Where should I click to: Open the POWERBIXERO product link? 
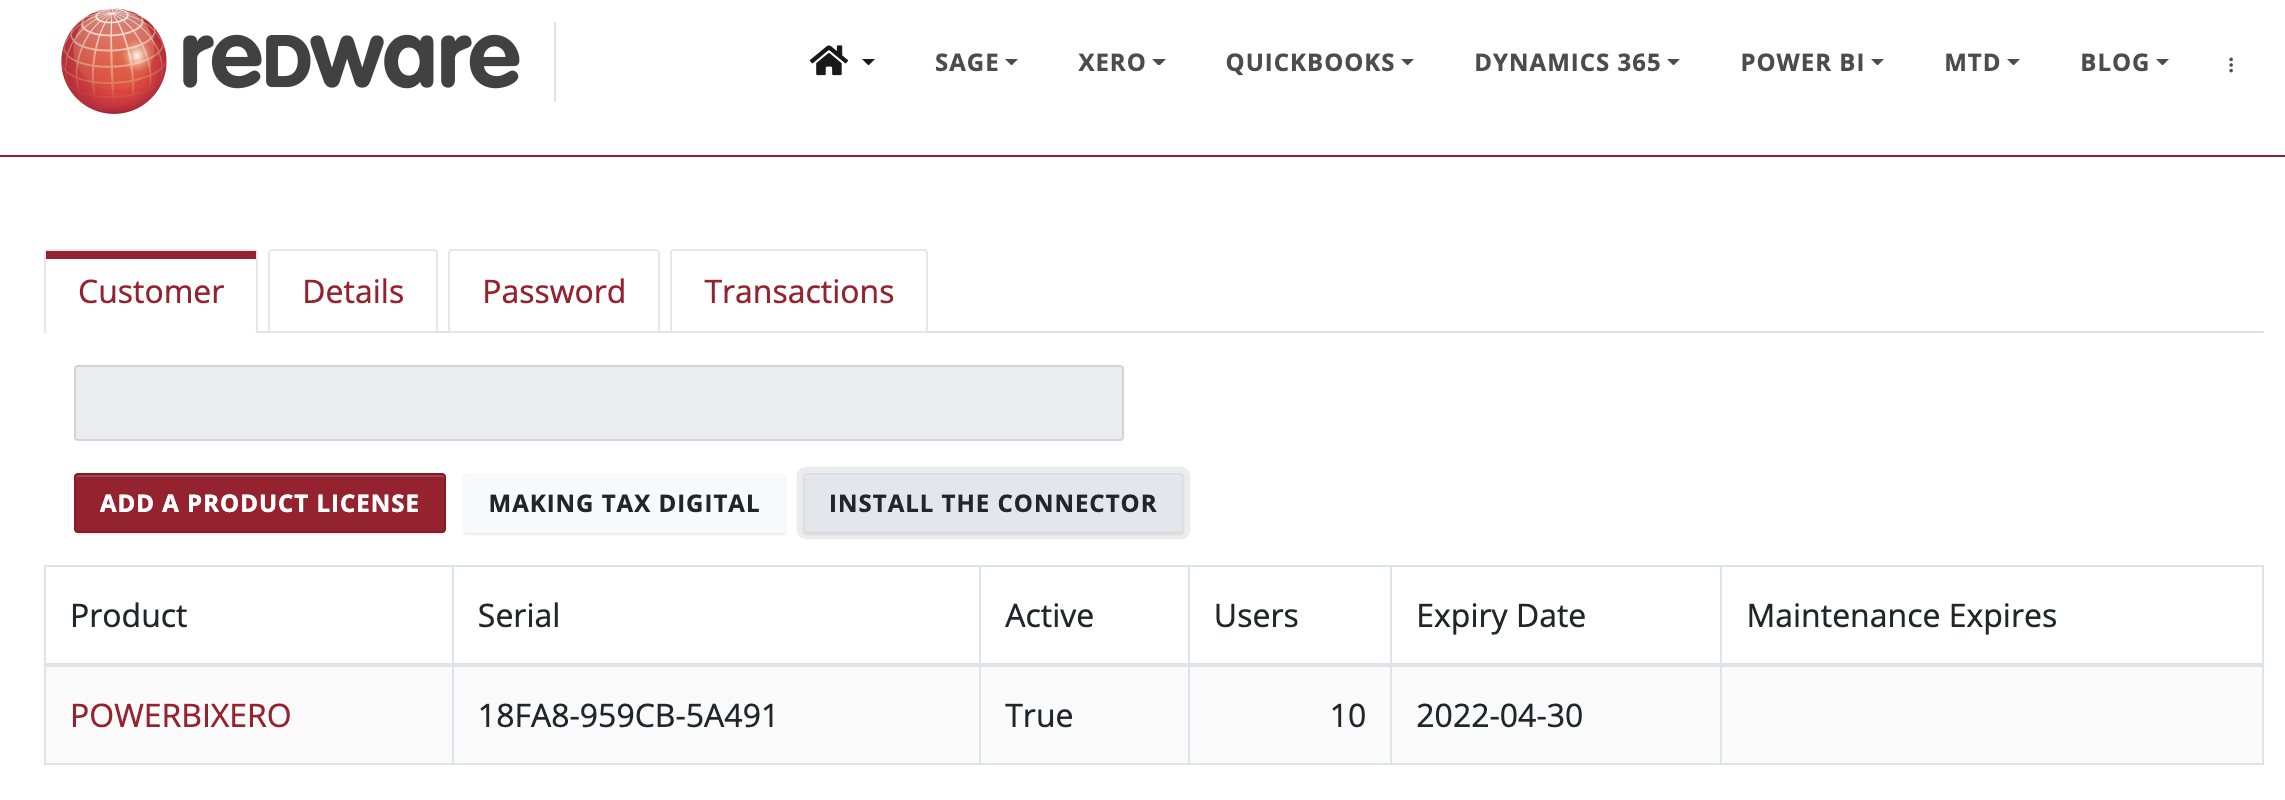[x=181, y=716]
